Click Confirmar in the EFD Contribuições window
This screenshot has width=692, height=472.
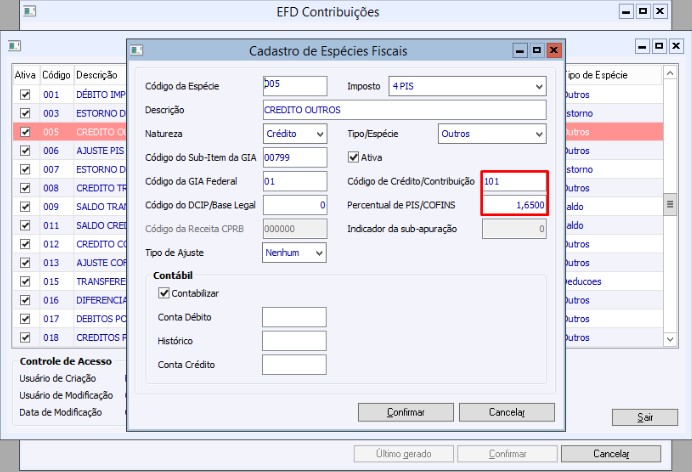[x=507, y=453]
